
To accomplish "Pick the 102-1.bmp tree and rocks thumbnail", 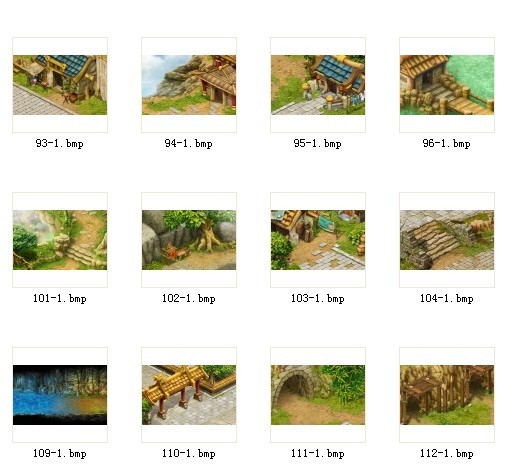I will coord(189,240).
